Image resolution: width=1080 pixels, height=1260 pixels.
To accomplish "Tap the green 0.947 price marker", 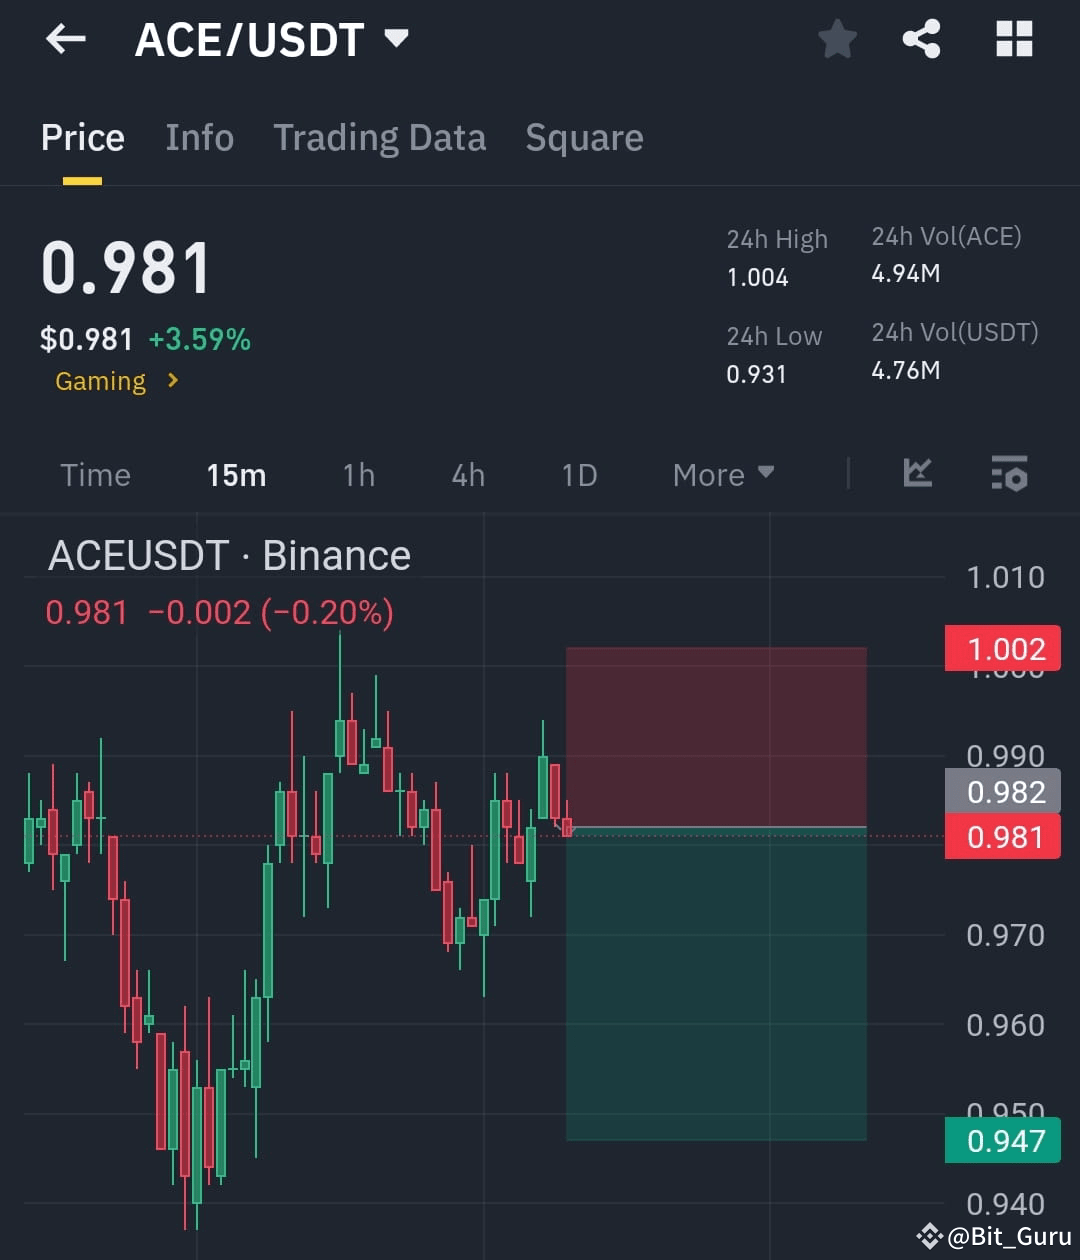I will 1003,1140.
